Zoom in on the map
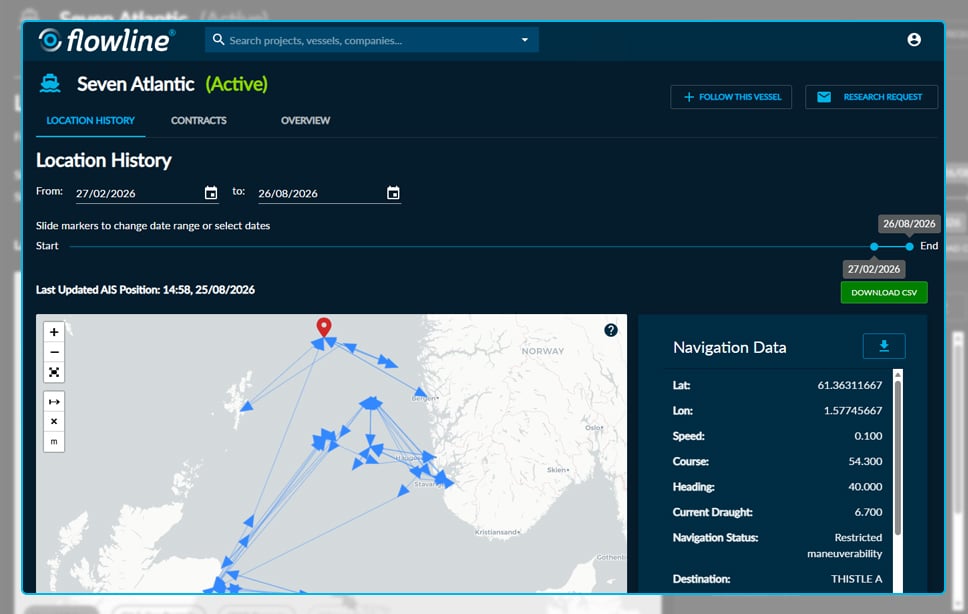968x614 pixels. coord(54,332)
